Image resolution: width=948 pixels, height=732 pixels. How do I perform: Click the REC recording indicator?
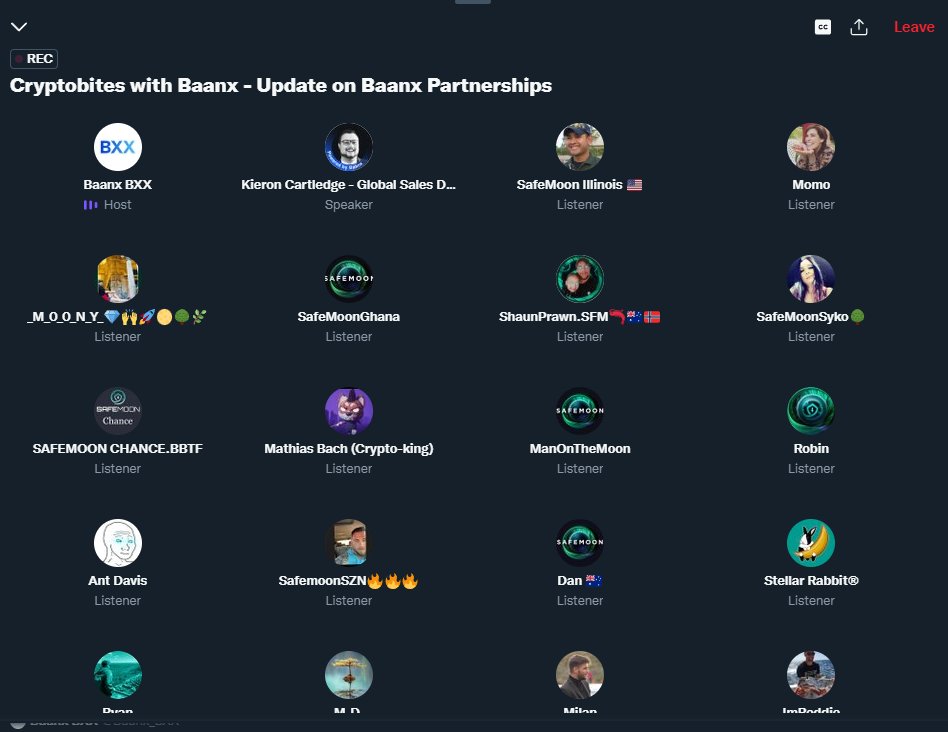click(33, 58)
